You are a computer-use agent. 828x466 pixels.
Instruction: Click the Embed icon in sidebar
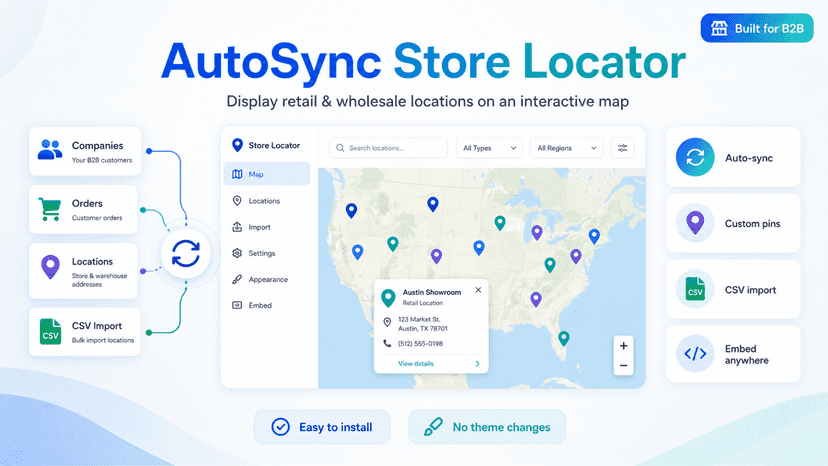(x=237, y=305)
